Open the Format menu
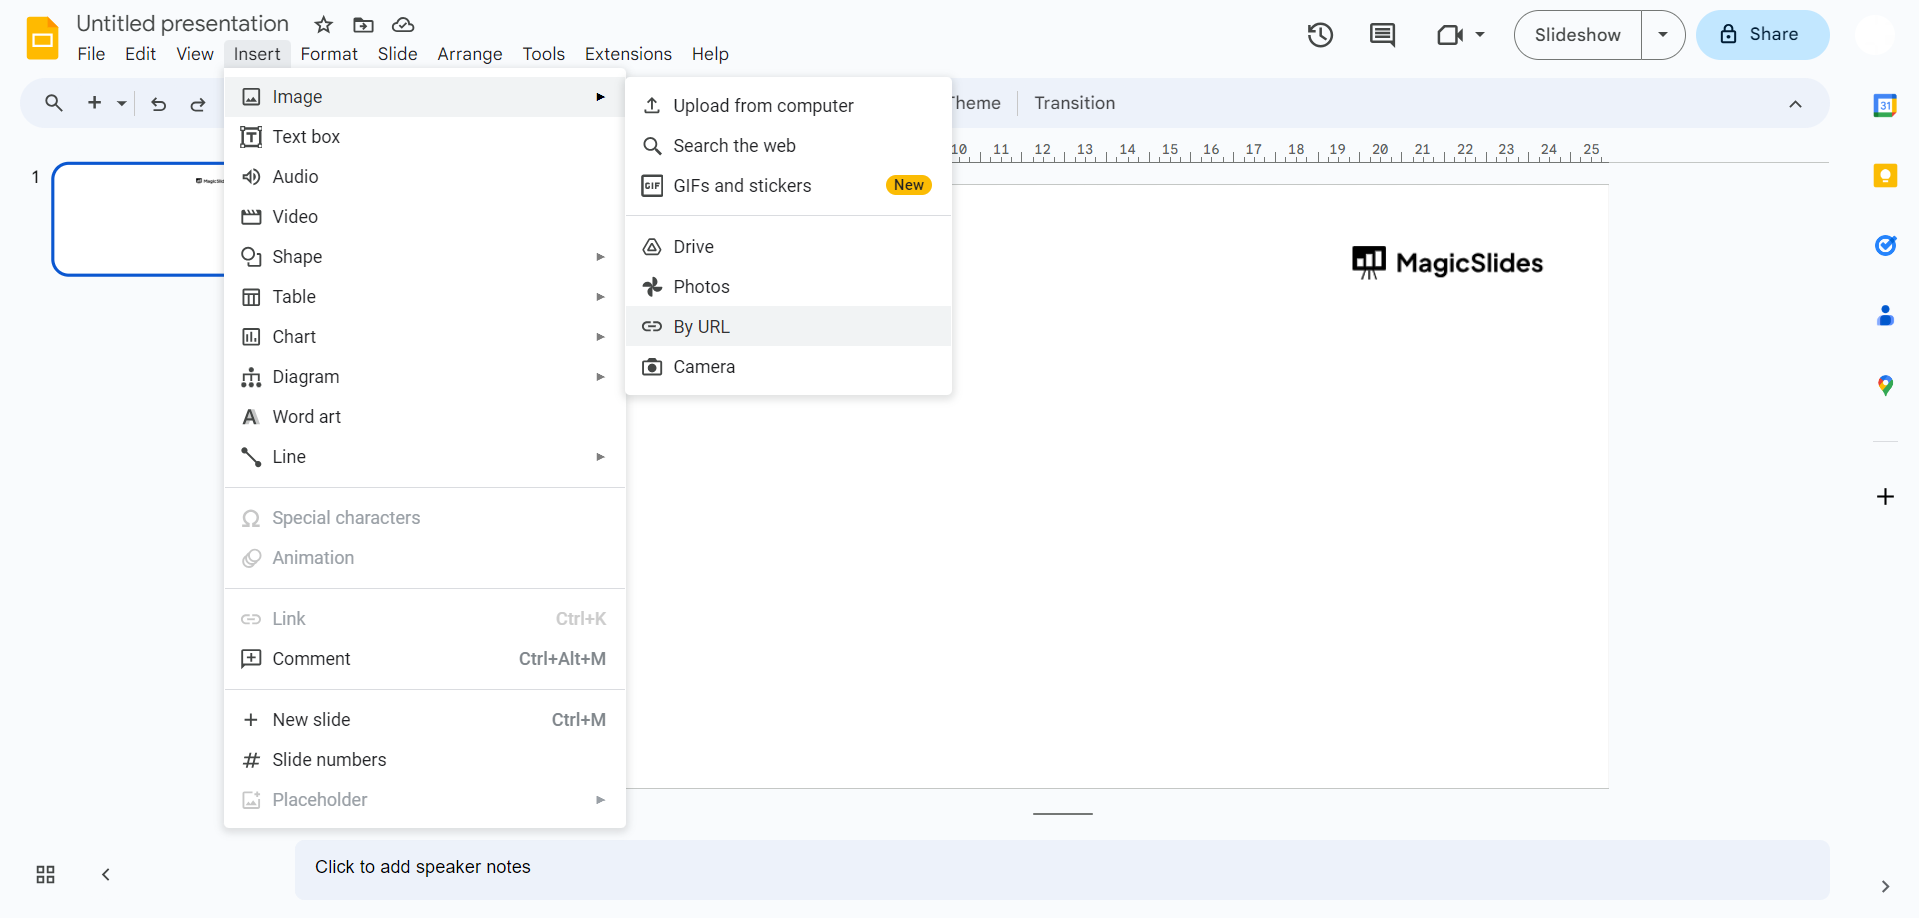Viewport: 1919px width, 918px height. 329,54
